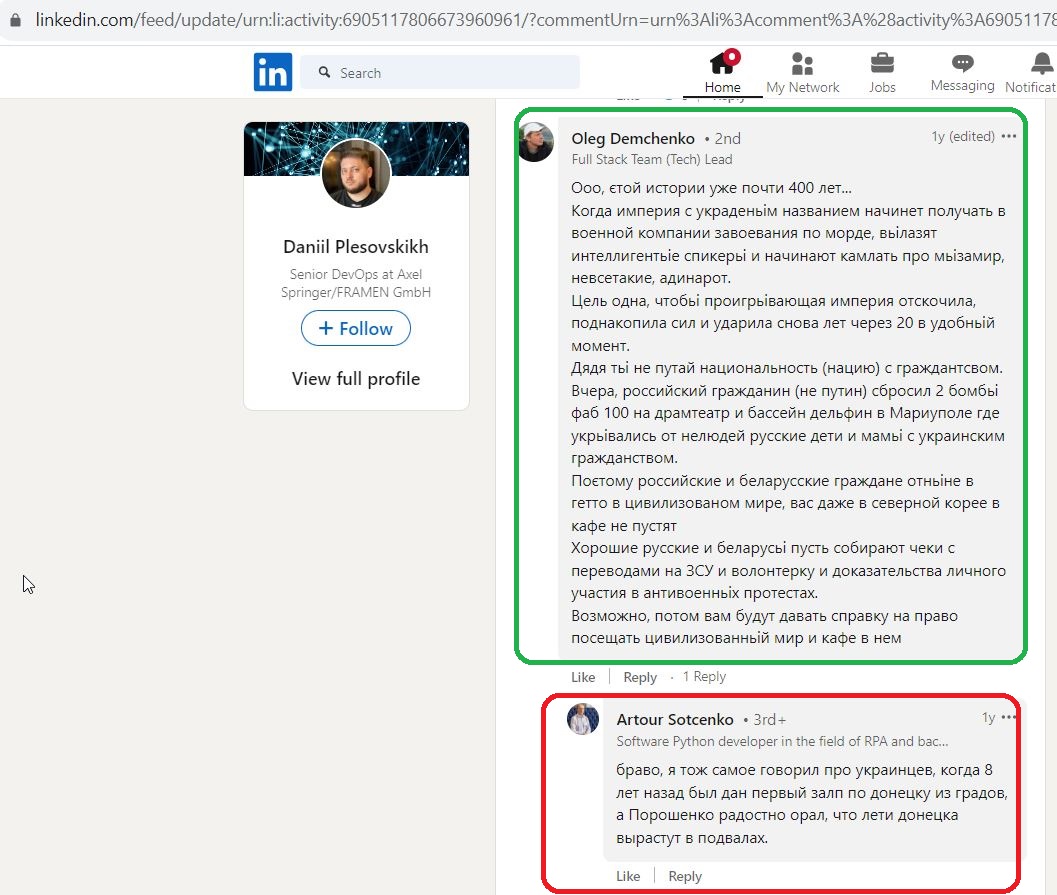This screenshot has height=895, width=1057.
Task: Open options menu on Oleg Demchenko comment
Action: pos(1008,136)
